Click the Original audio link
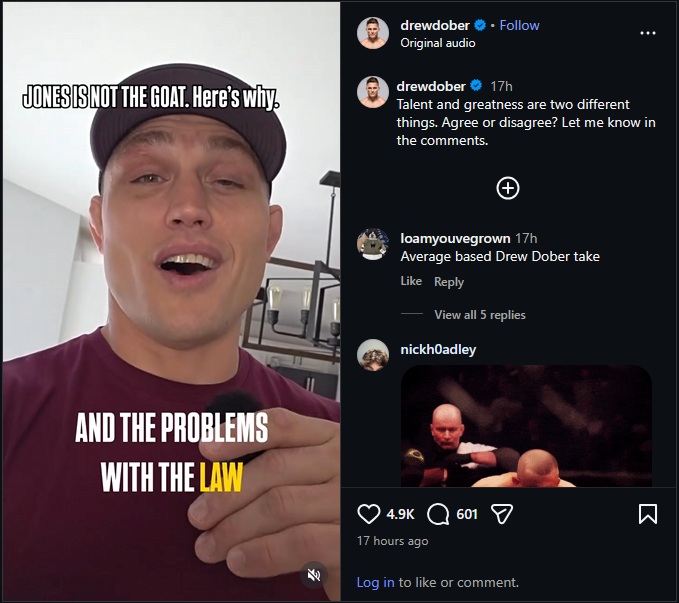 click(x=437, y=43)
